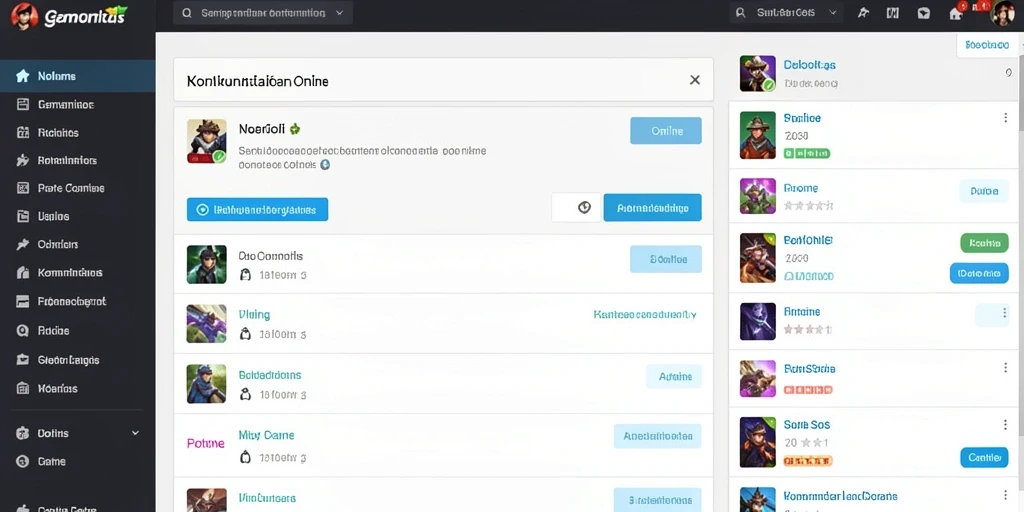Click the Oto Comotis game thumbnail
Screen dimensions: 1024x512
(x=206, y=264)
